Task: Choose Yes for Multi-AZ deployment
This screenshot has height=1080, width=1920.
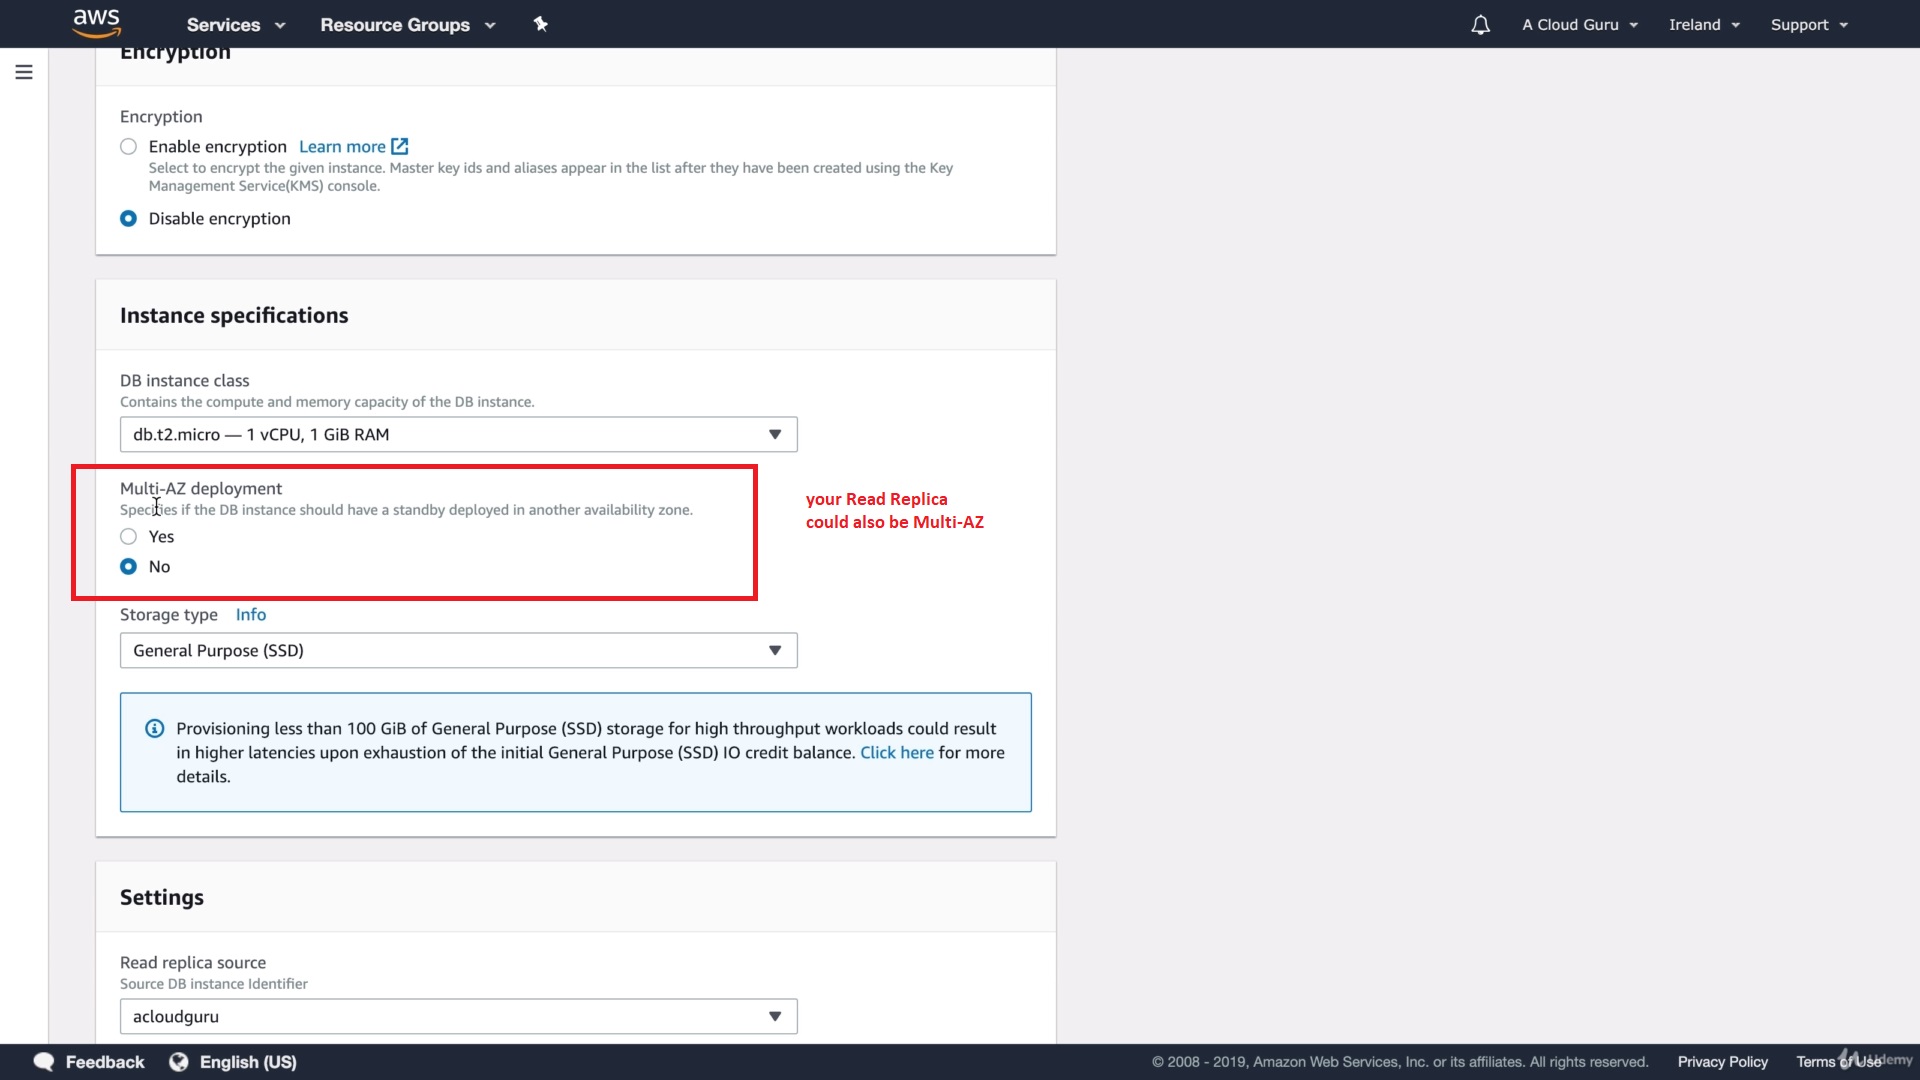Action: [128, 537]
